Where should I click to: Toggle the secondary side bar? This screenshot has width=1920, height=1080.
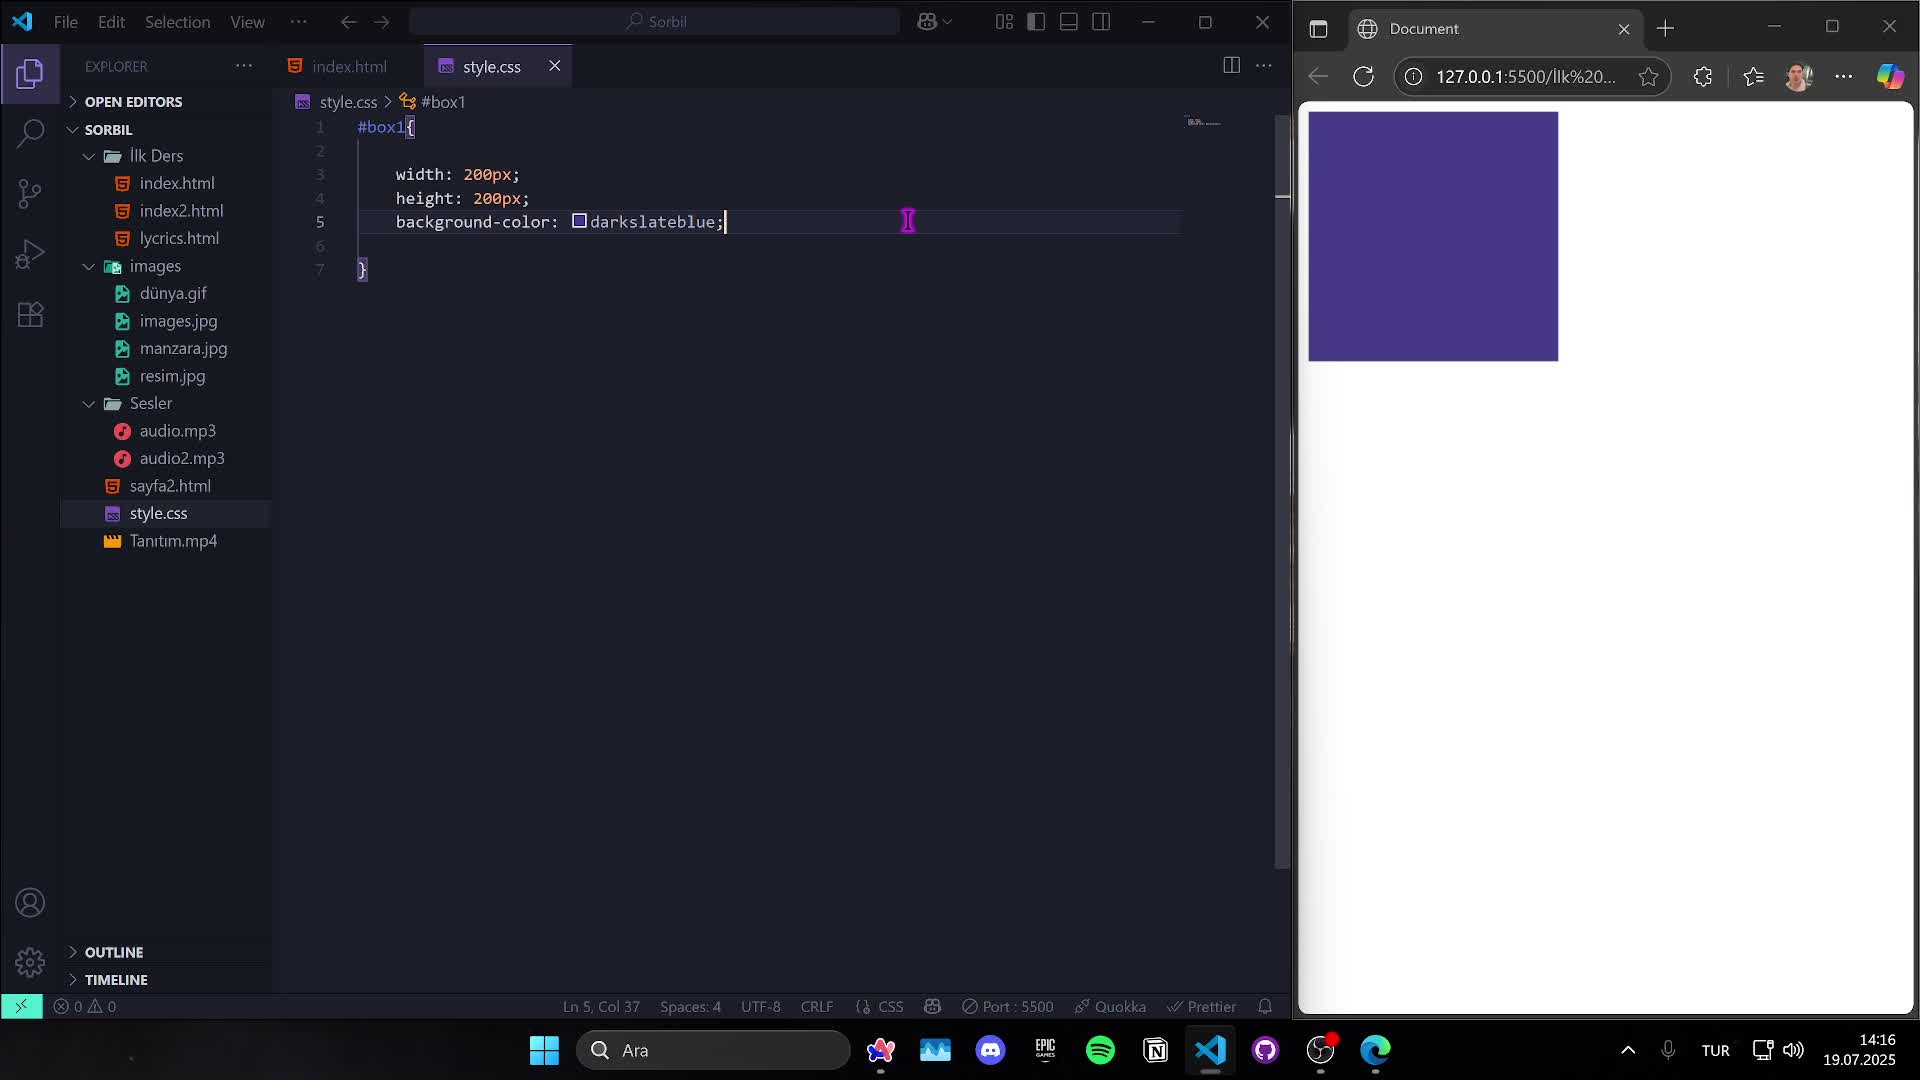click(x=1101, y=22)
